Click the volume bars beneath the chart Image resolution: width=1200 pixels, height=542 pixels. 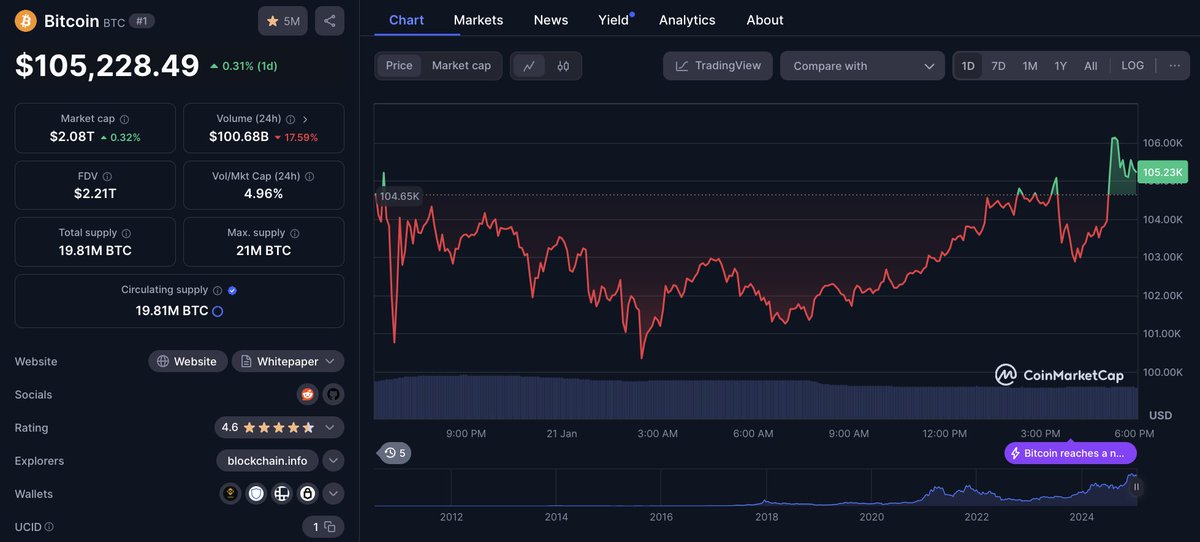(x=756, y=398)
